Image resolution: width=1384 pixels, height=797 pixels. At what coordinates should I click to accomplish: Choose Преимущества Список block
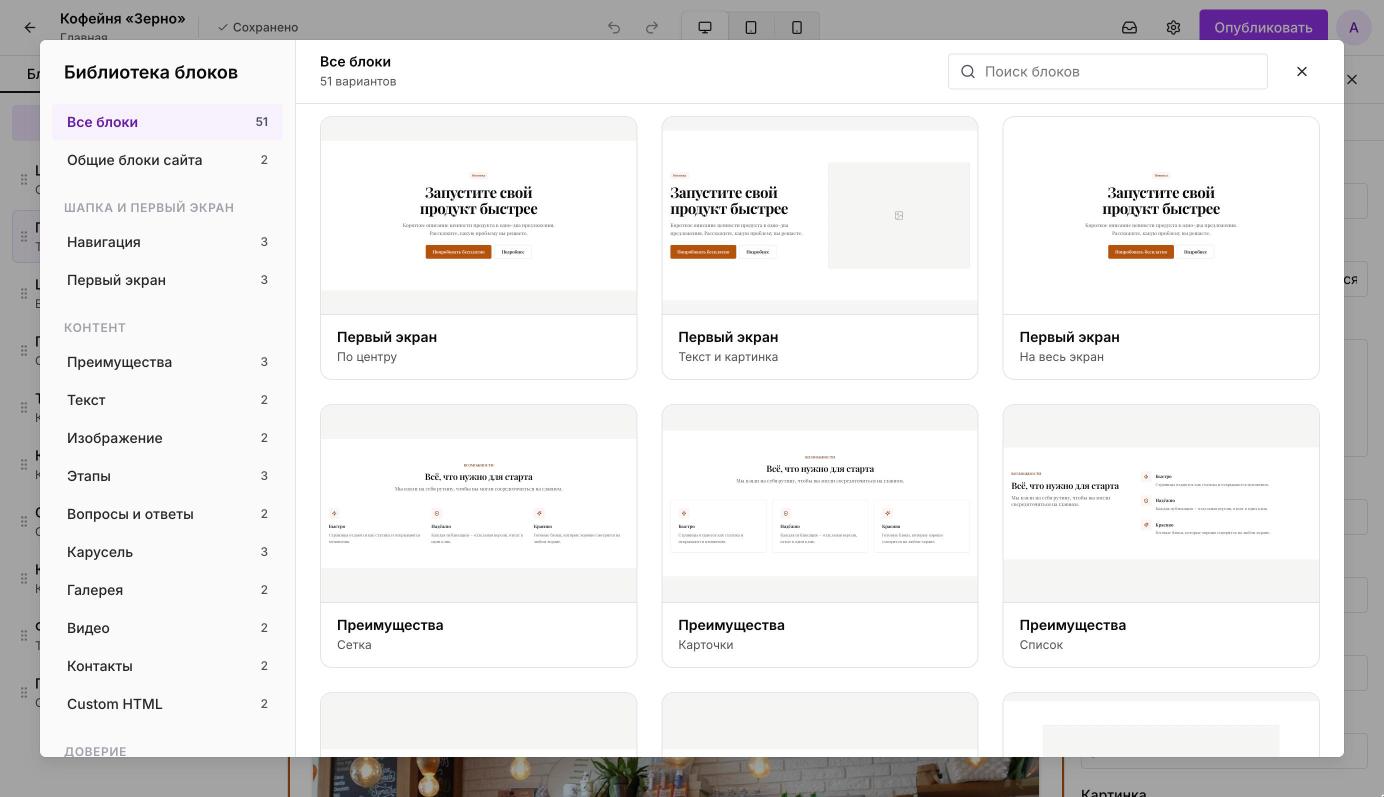tap(1161, 536)
